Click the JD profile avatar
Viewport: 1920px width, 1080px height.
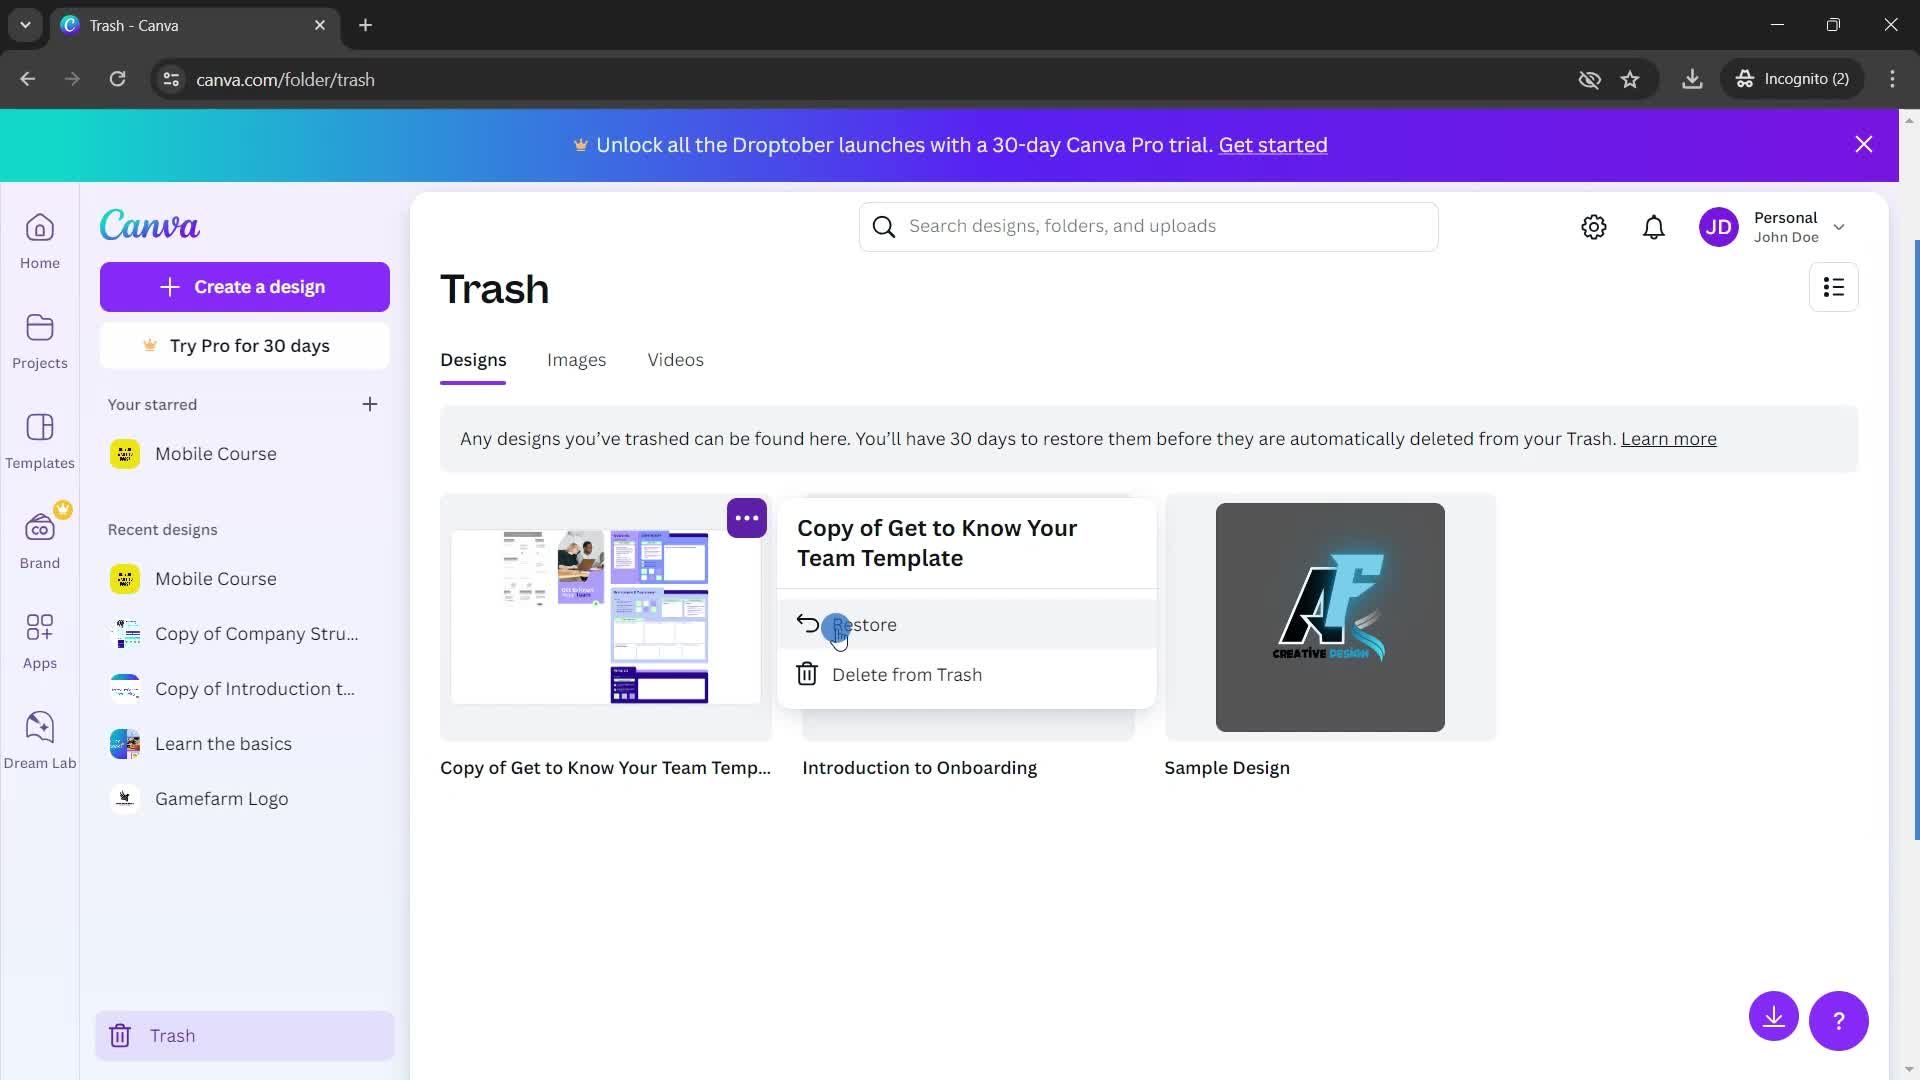[1719, 227]
